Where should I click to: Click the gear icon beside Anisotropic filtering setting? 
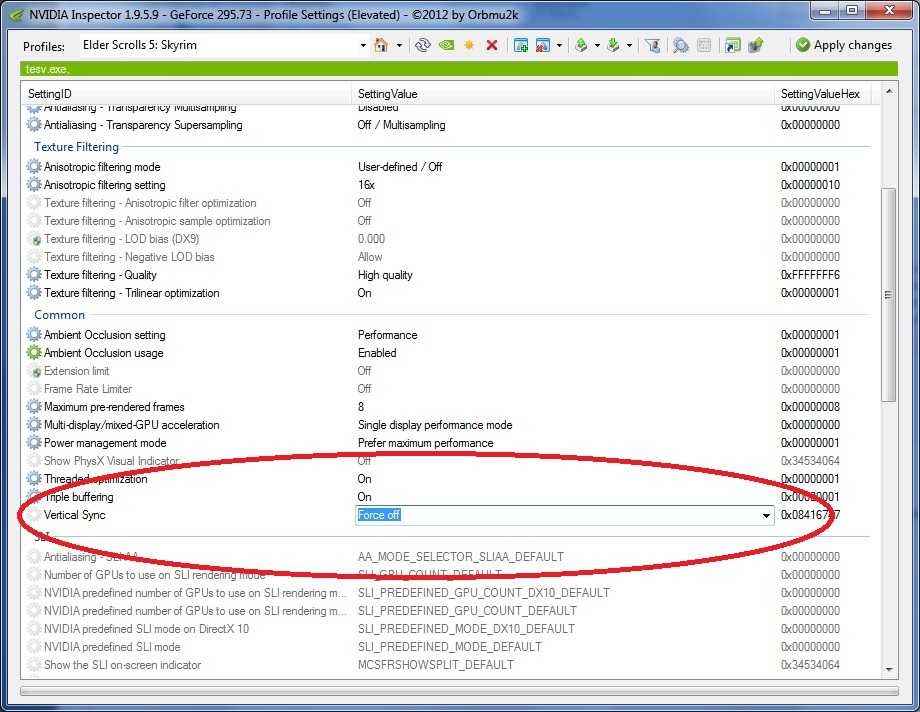pyautogui.click(x=34, y=185)
